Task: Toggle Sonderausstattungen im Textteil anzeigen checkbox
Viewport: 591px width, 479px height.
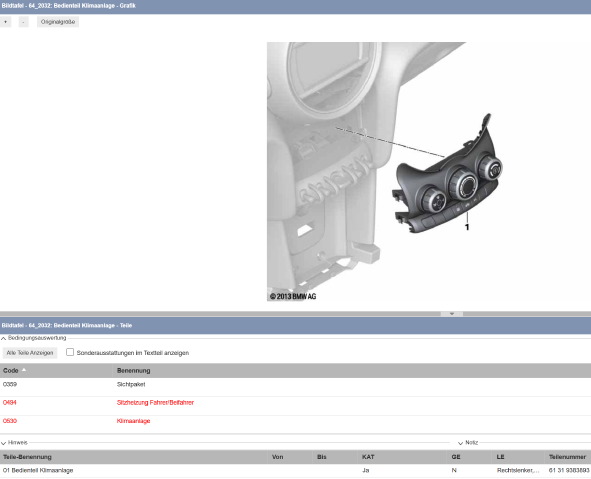Action: (70, 352)
